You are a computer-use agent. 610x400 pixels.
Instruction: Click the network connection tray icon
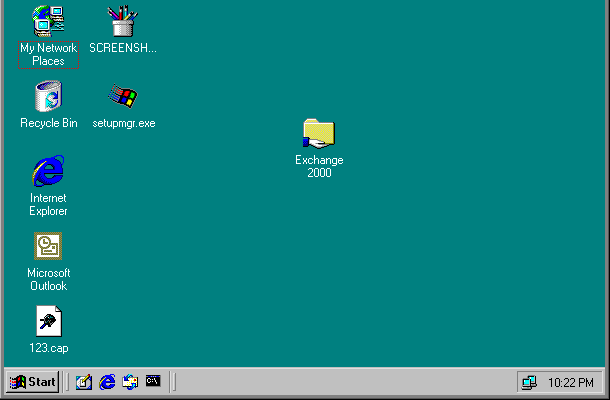[529, 382]
